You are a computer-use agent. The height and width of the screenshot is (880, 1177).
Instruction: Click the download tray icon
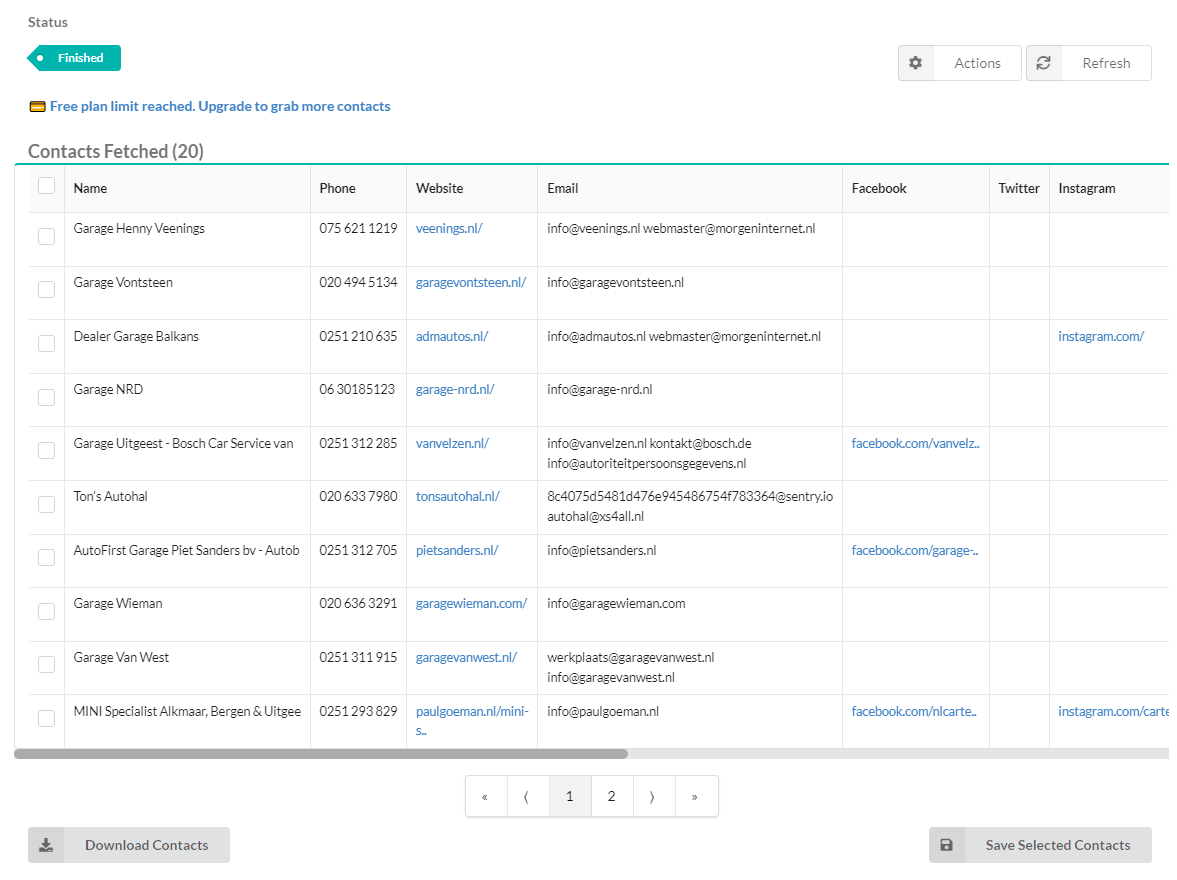pyautogui.click(x=46, y=845)
